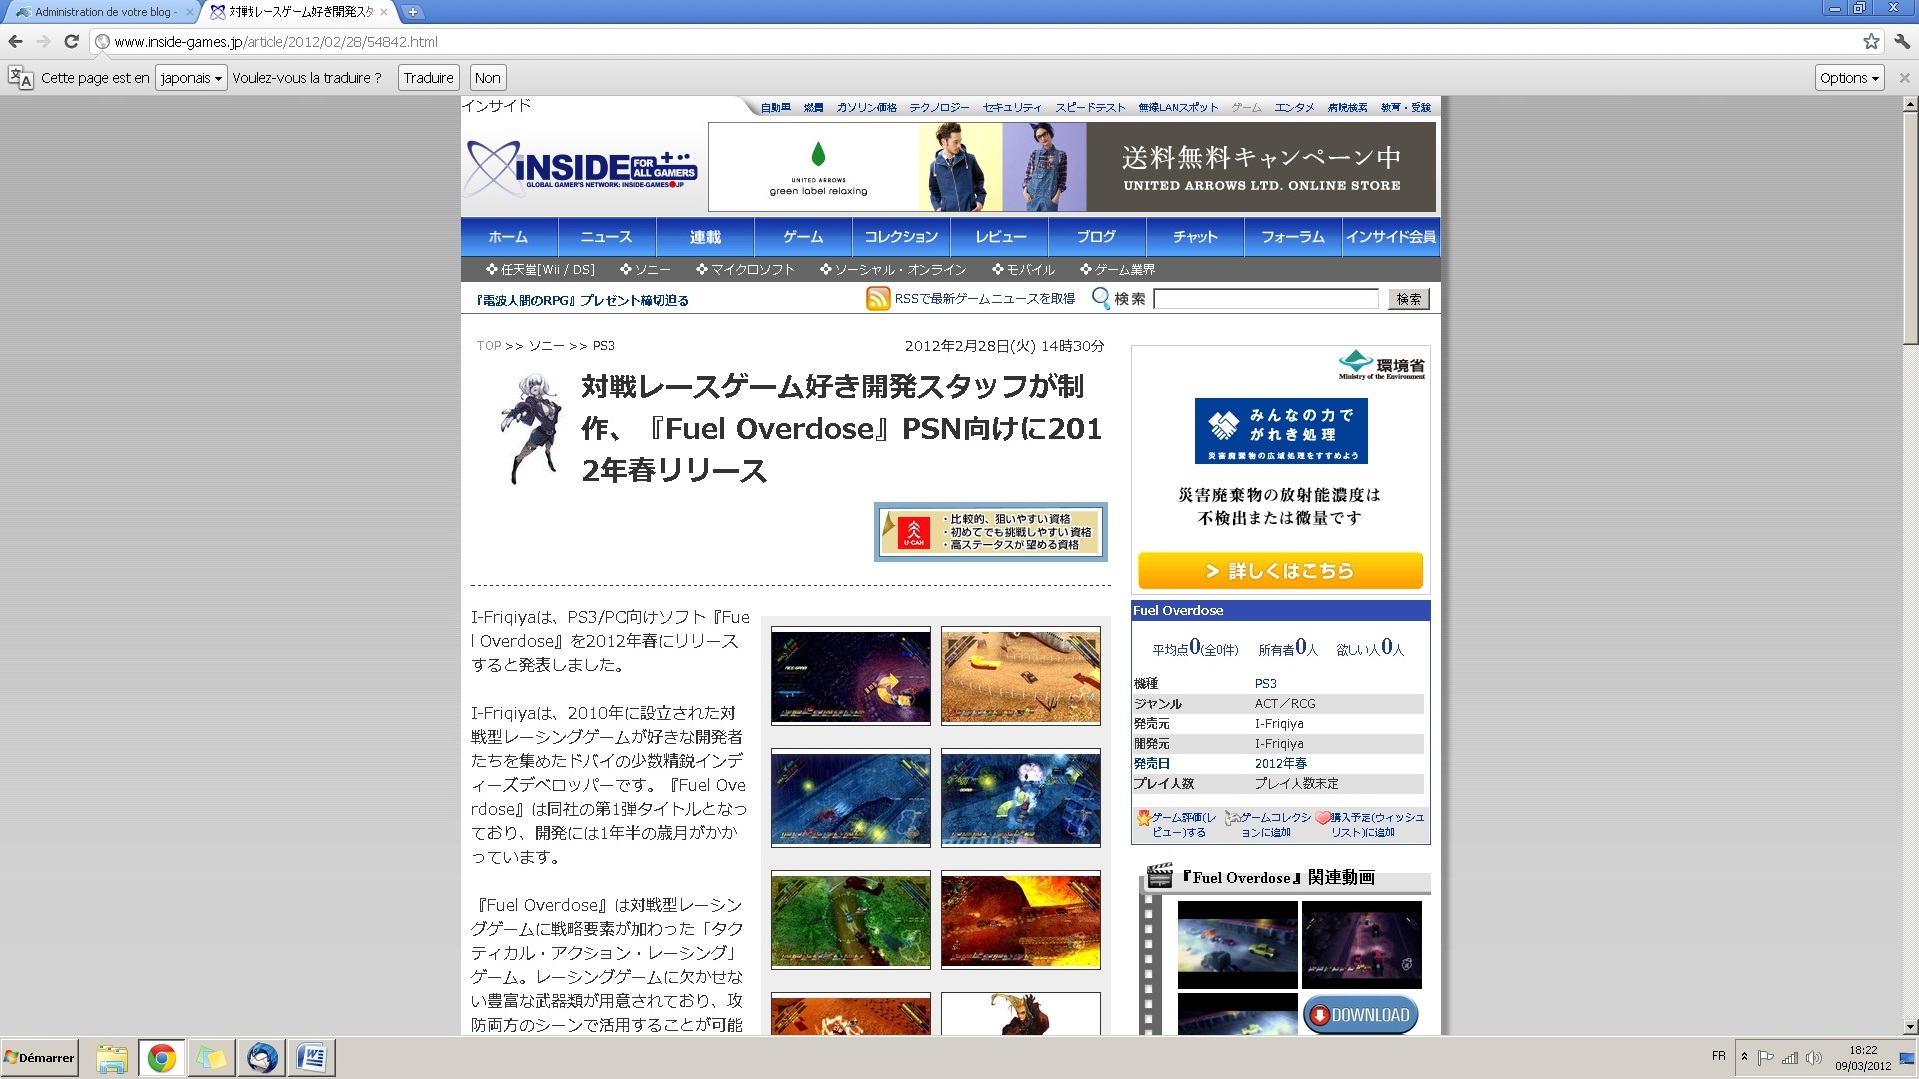Click the browser reload icon
Viewport: 1919px width, 1079px height.
(x=71, y=41)
